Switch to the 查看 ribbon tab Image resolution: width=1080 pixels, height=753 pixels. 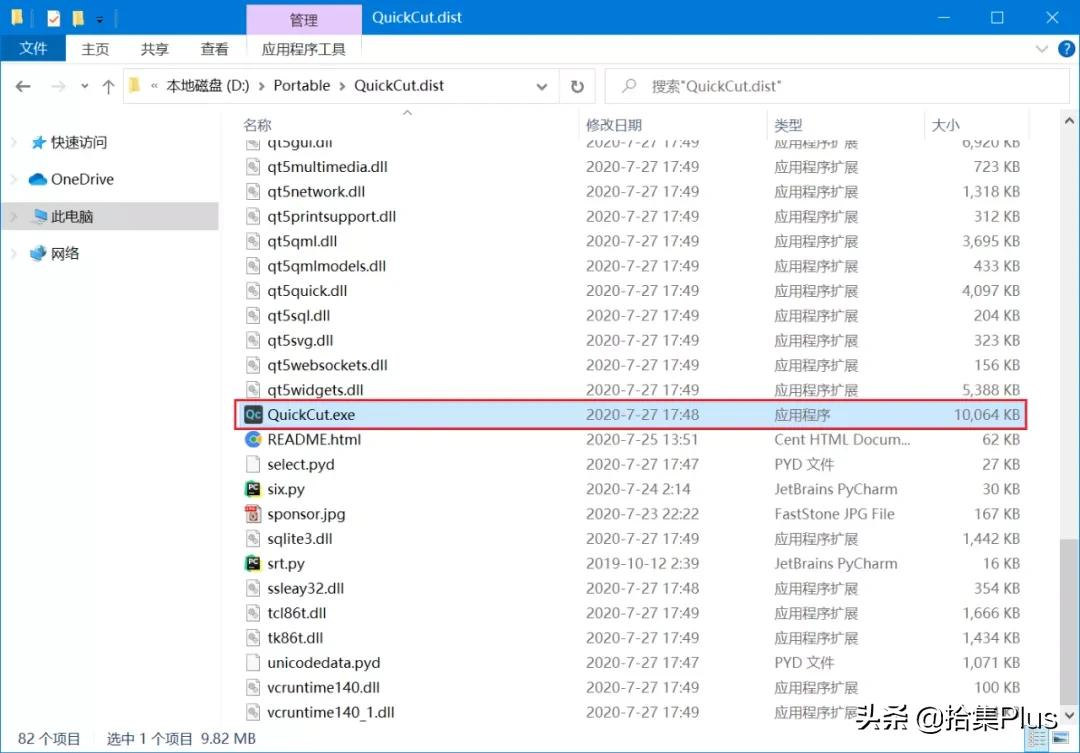pos(214,49)
